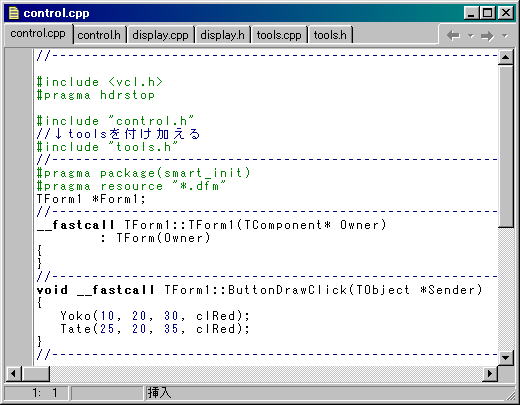Click the TForm1 constructor declaration line
This screenshot has width=520, height=405.
[211, 225]
